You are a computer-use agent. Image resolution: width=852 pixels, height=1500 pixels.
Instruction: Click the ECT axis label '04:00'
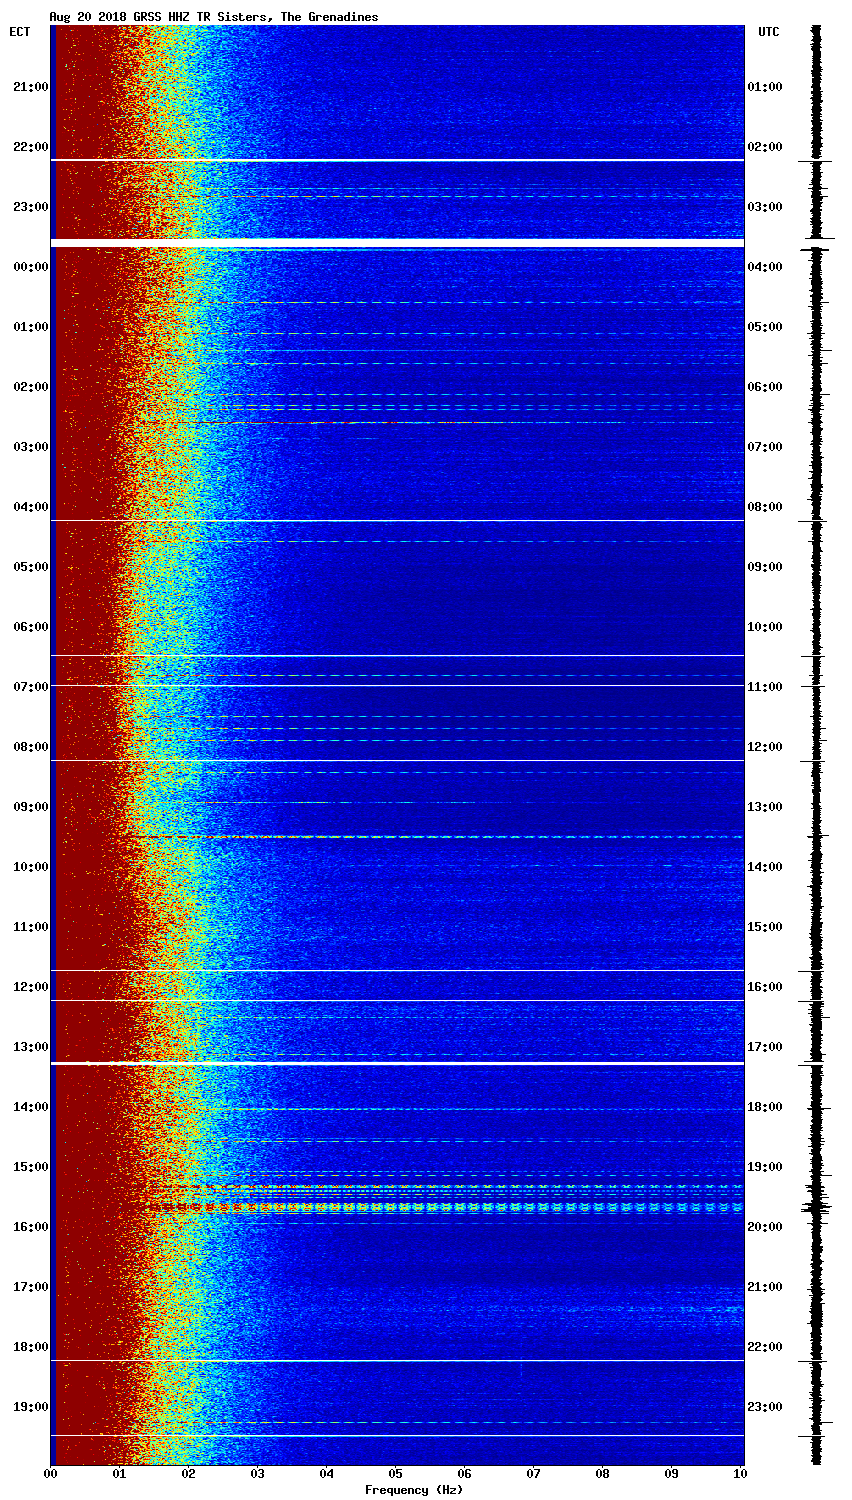[31, 507]
